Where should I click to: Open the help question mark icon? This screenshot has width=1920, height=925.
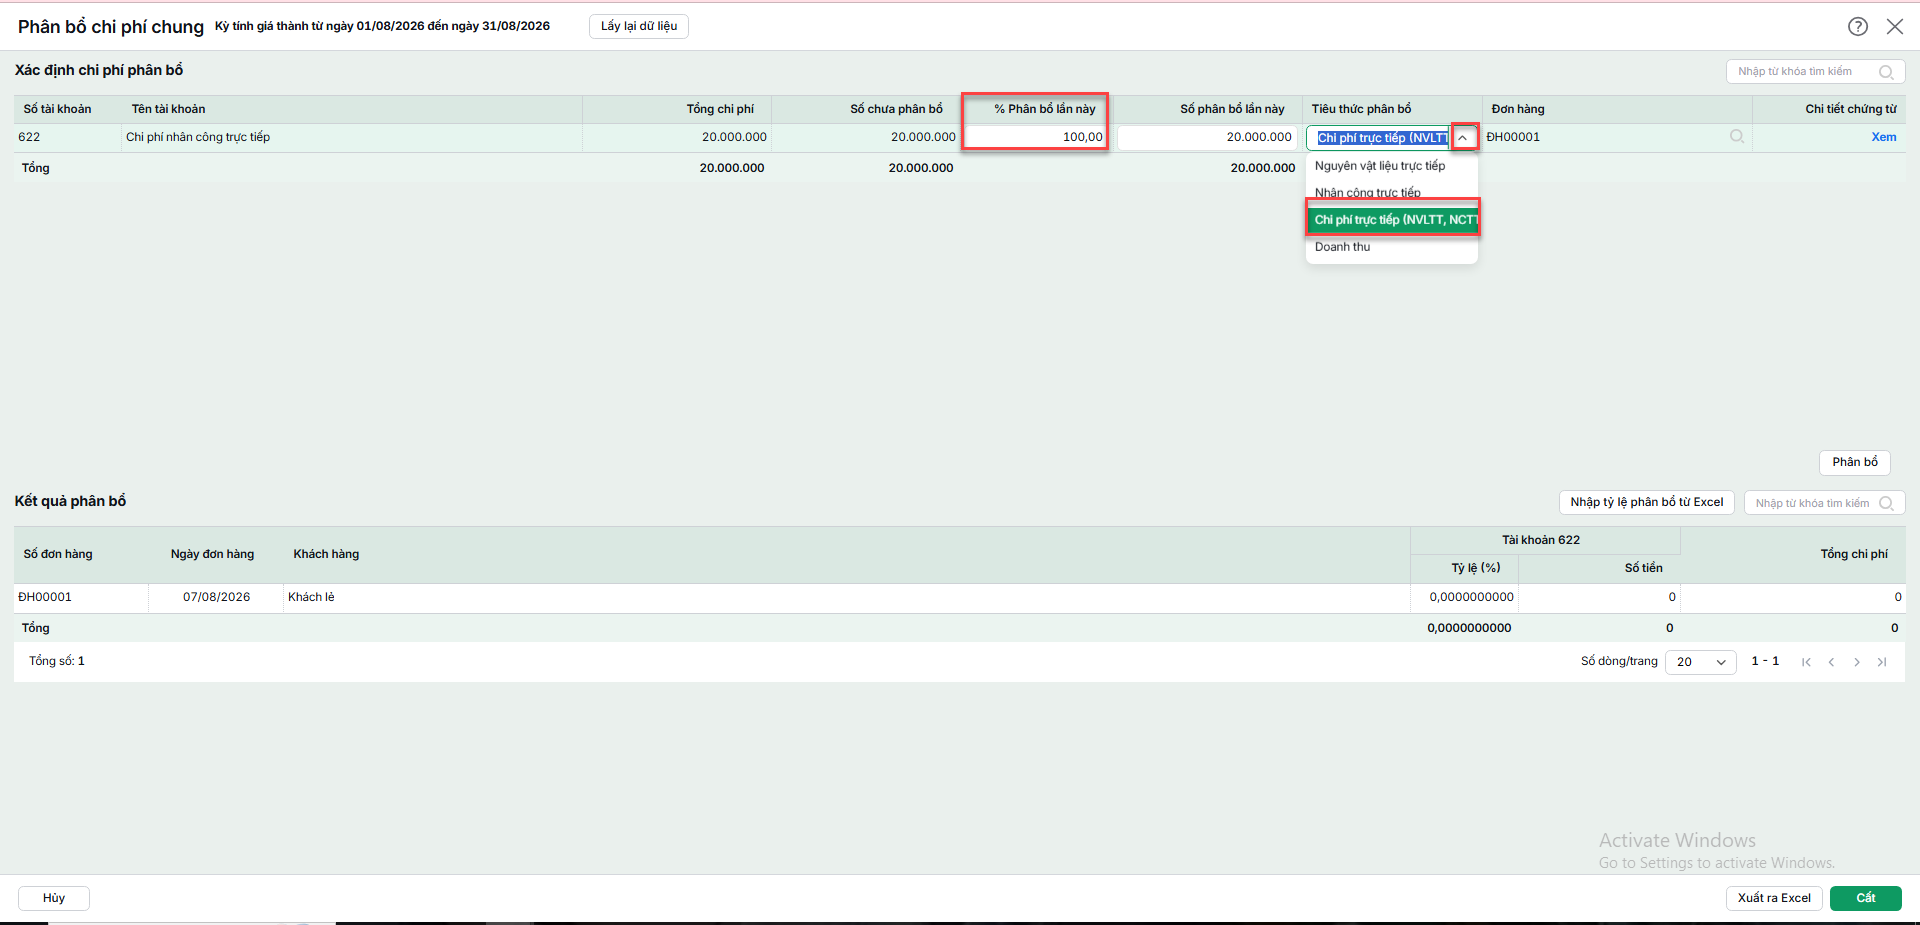[1857, 27]
